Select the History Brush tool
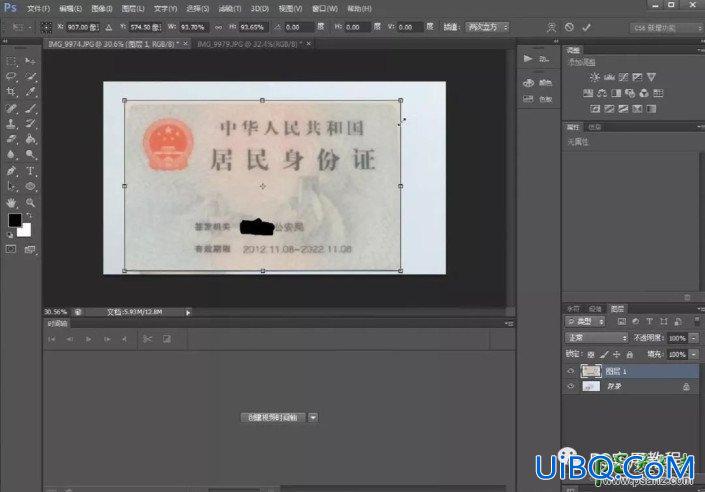The image size is (705, 492). tap(30, 124)
